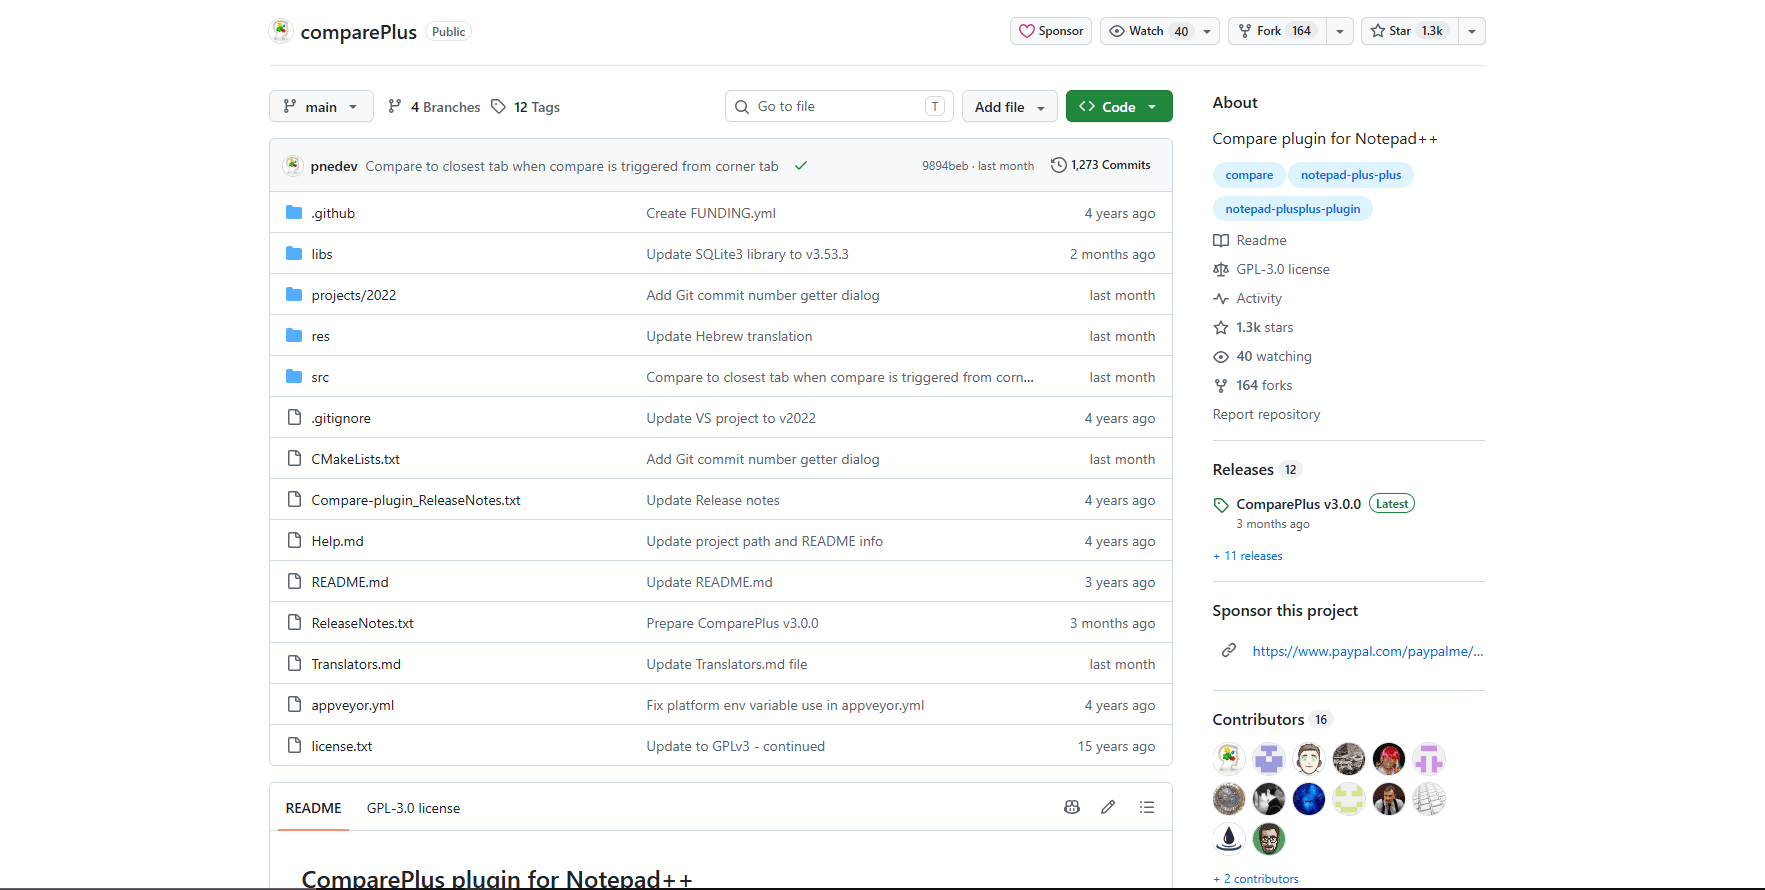
Task: Click Report repository link
Action: [1266, 414]
